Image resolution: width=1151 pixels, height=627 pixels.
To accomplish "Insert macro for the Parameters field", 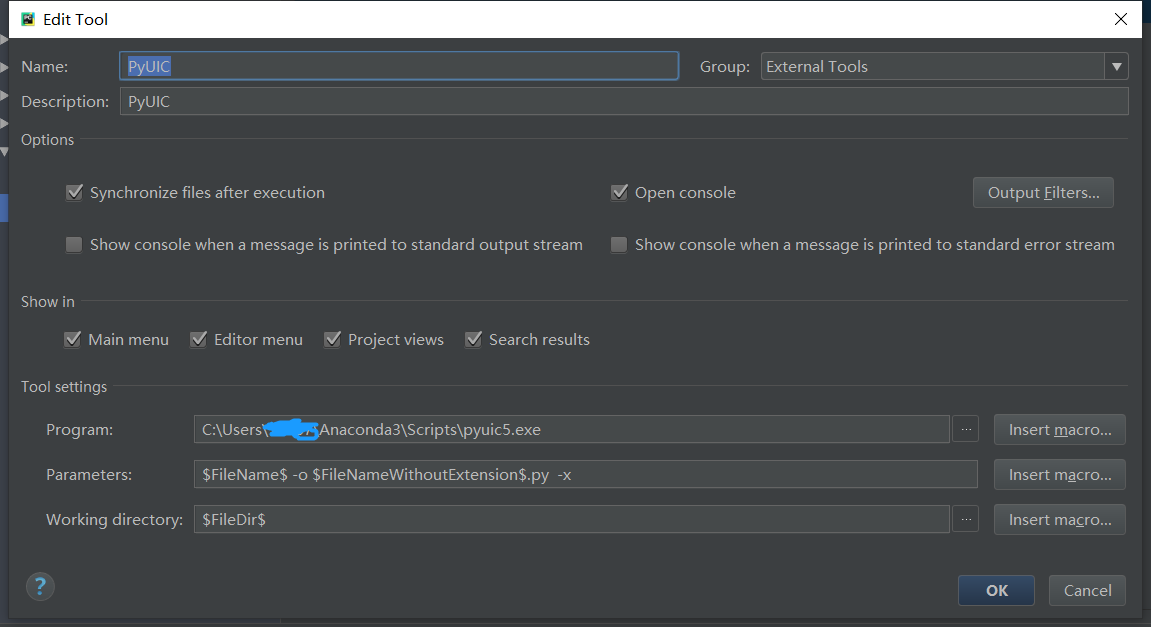I will point(1059,475).
